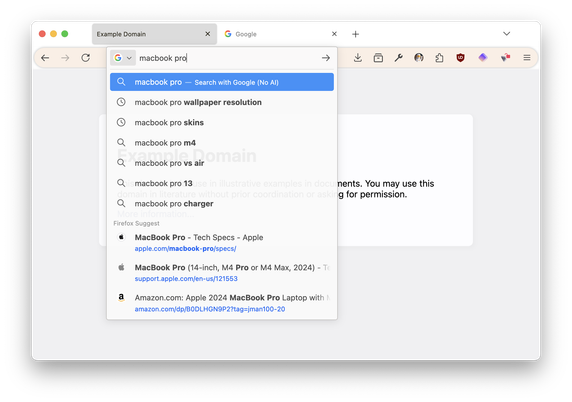The width and height of the screenshot is (572, 402).
Task: Go back with the back arrow
Action: pos(45,58)
